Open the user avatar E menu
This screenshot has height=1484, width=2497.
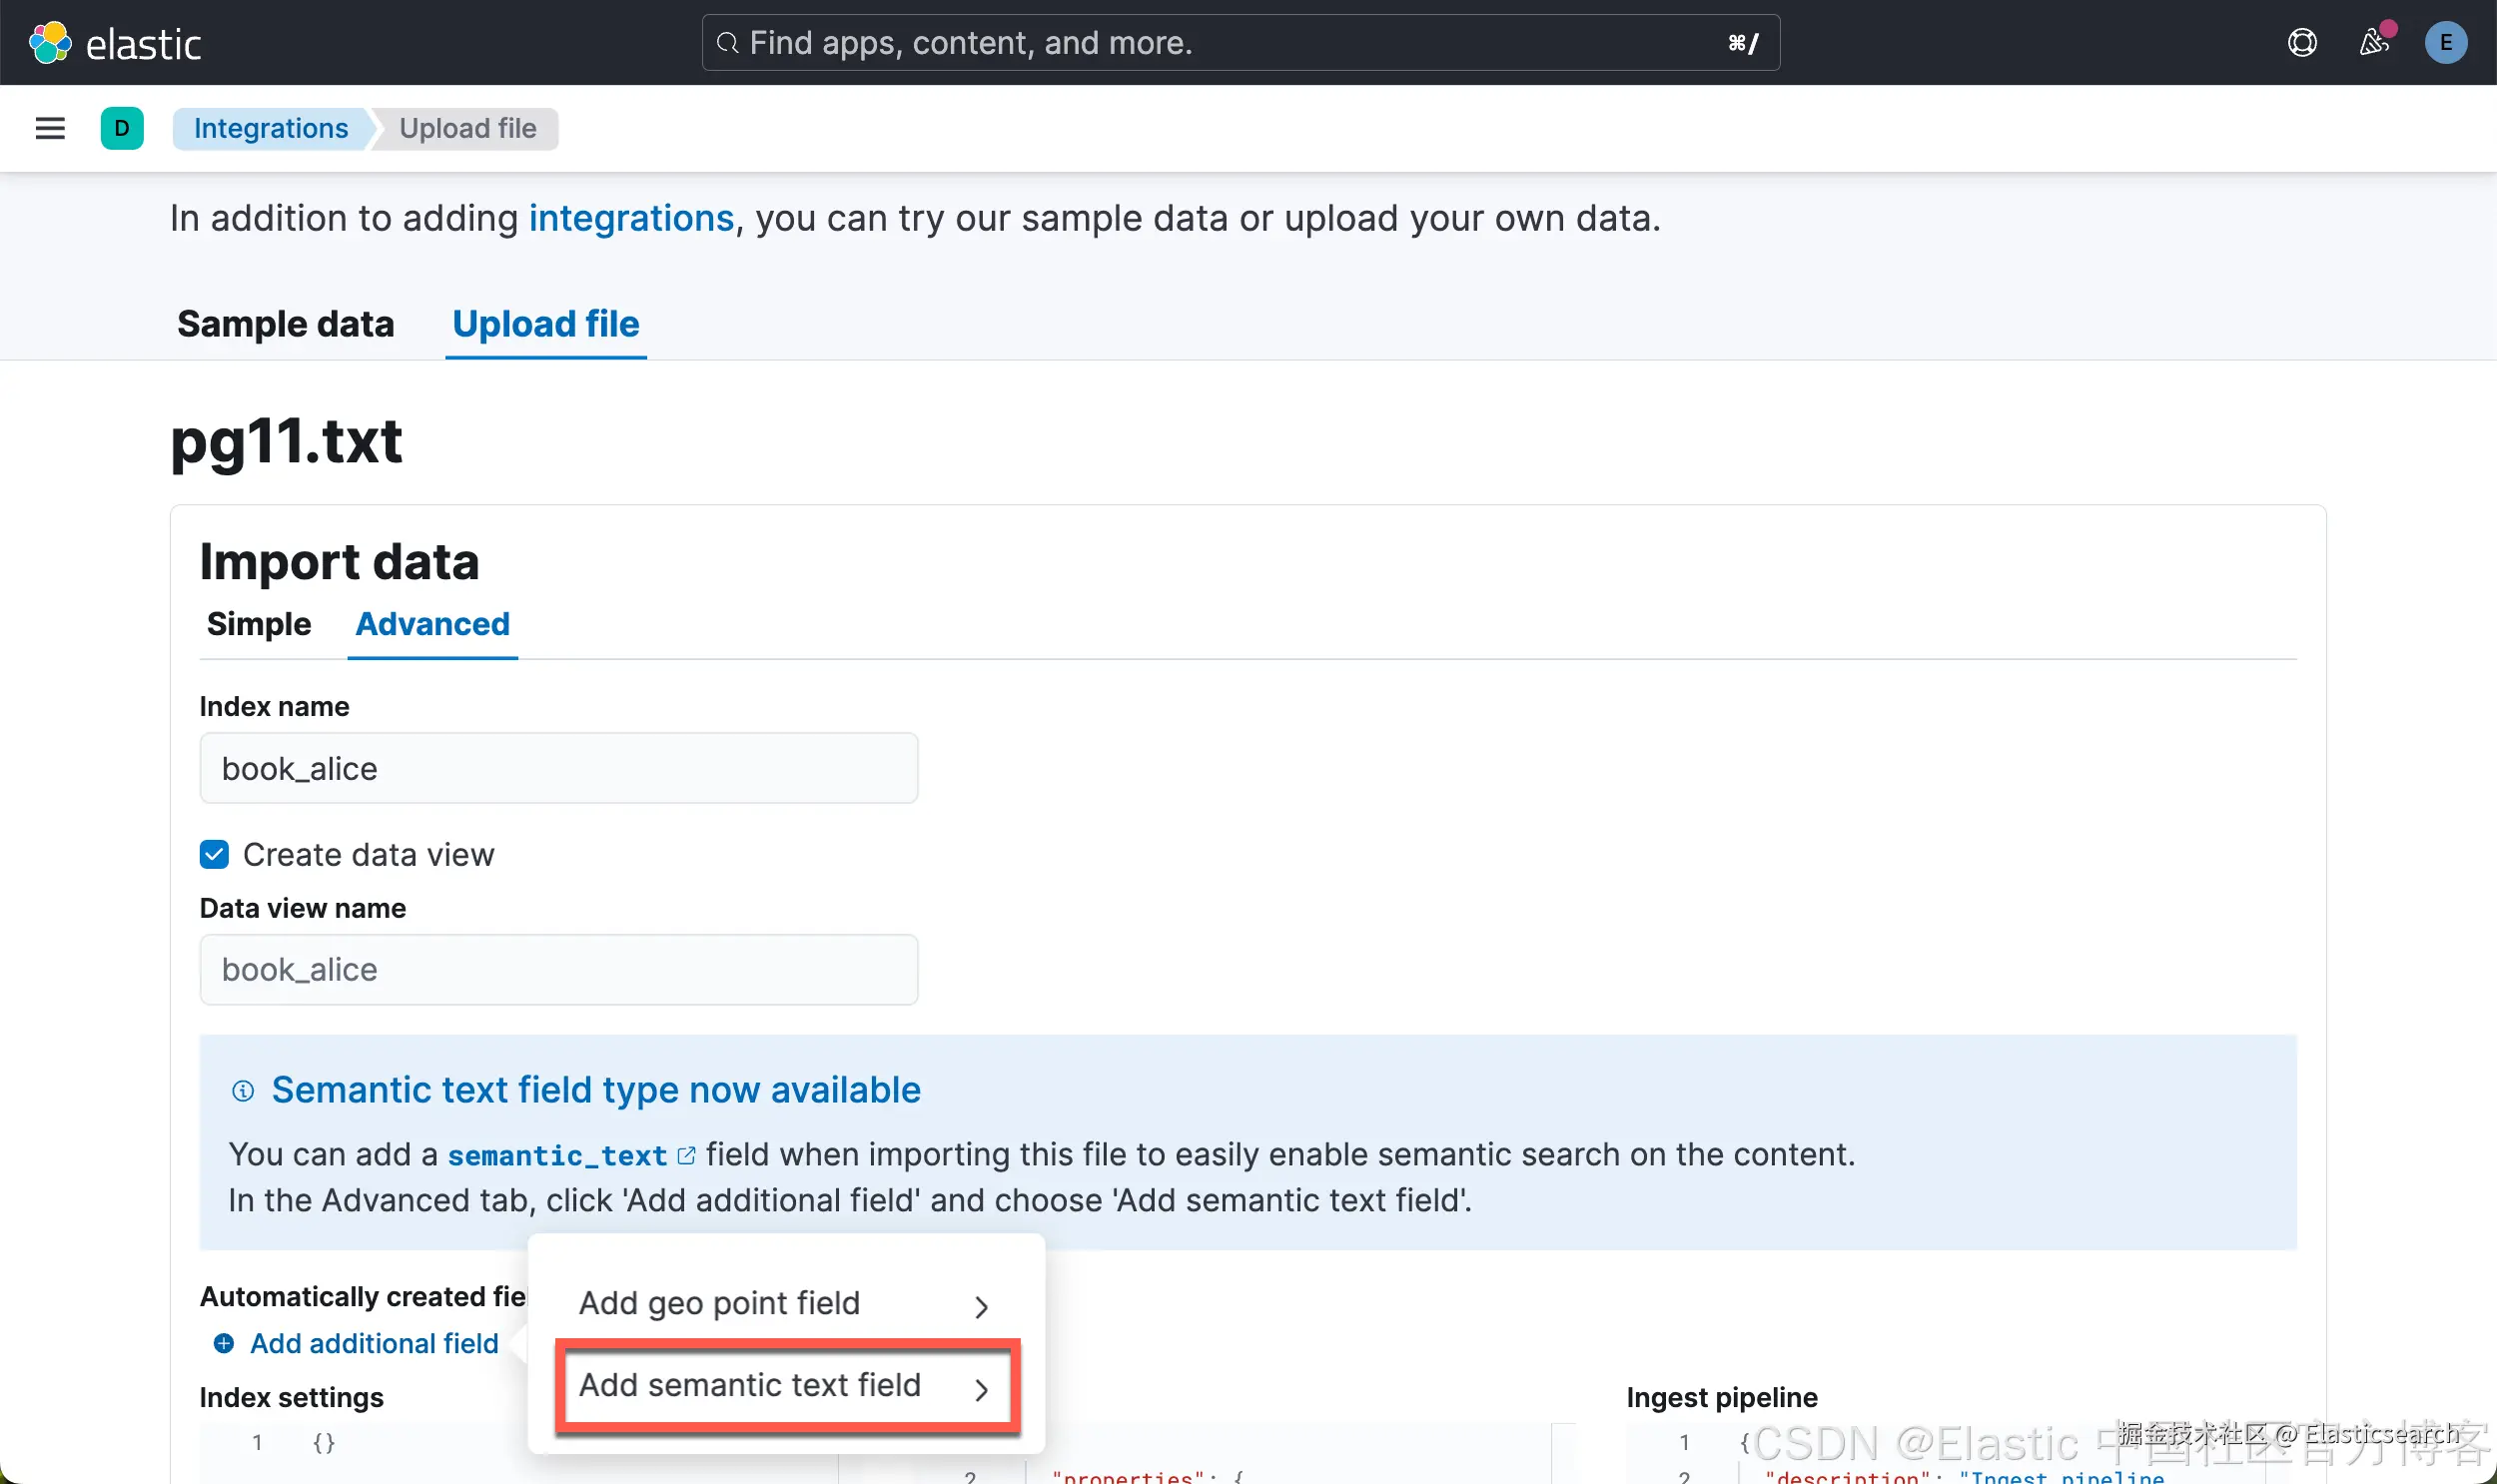2445,43
